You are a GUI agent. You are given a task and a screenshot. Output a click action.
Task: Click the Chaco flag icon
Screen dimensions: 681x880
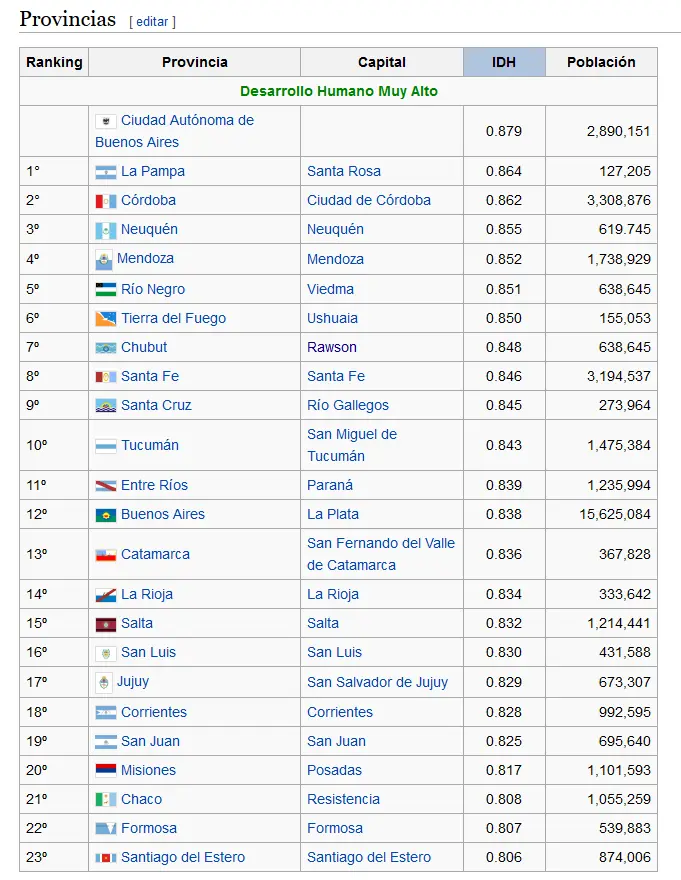[x=106, y=800]
